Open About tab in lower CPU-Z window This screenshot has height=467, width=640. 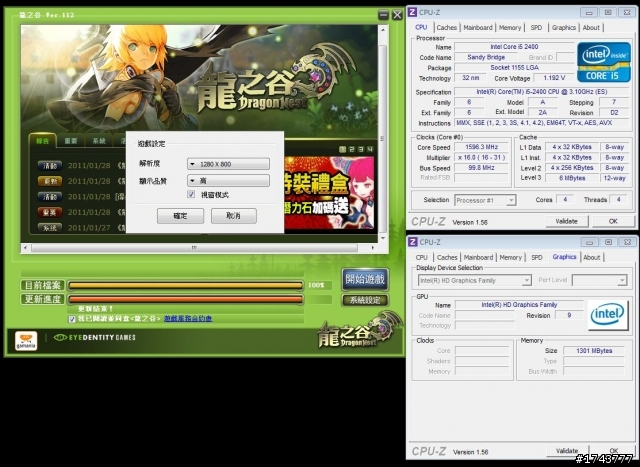coord(591,258)
